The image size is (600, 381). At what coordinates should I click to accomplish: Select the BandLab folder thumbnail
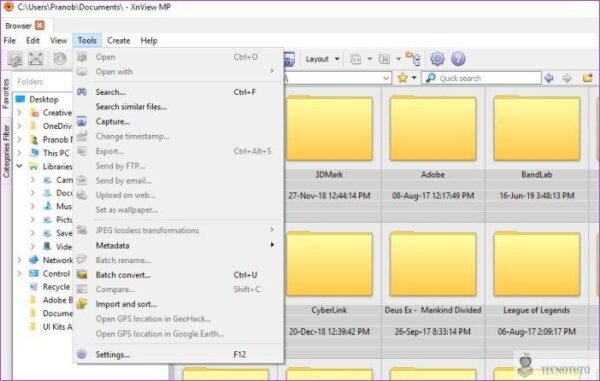[537, 129]
